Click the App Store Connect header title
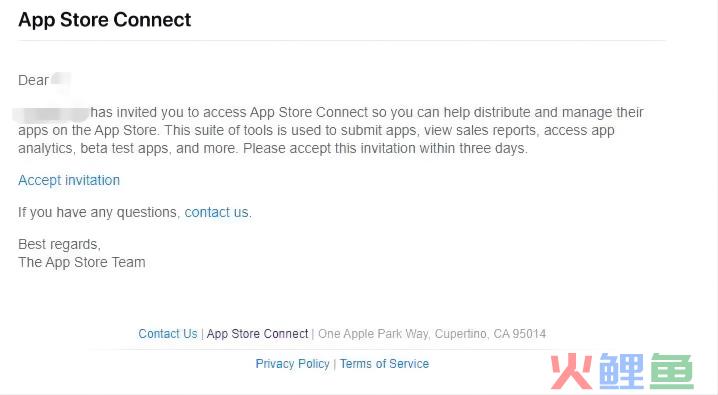Viewport: 718px width, 395px height. [x=104, y=20]
